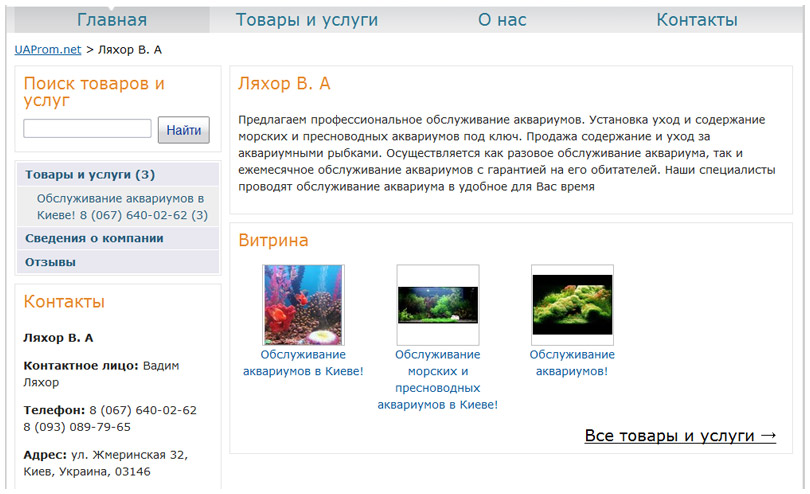Open Отзывы sidebar item
Viewport: 810px width, 494px height.
(x=118, y=262)
